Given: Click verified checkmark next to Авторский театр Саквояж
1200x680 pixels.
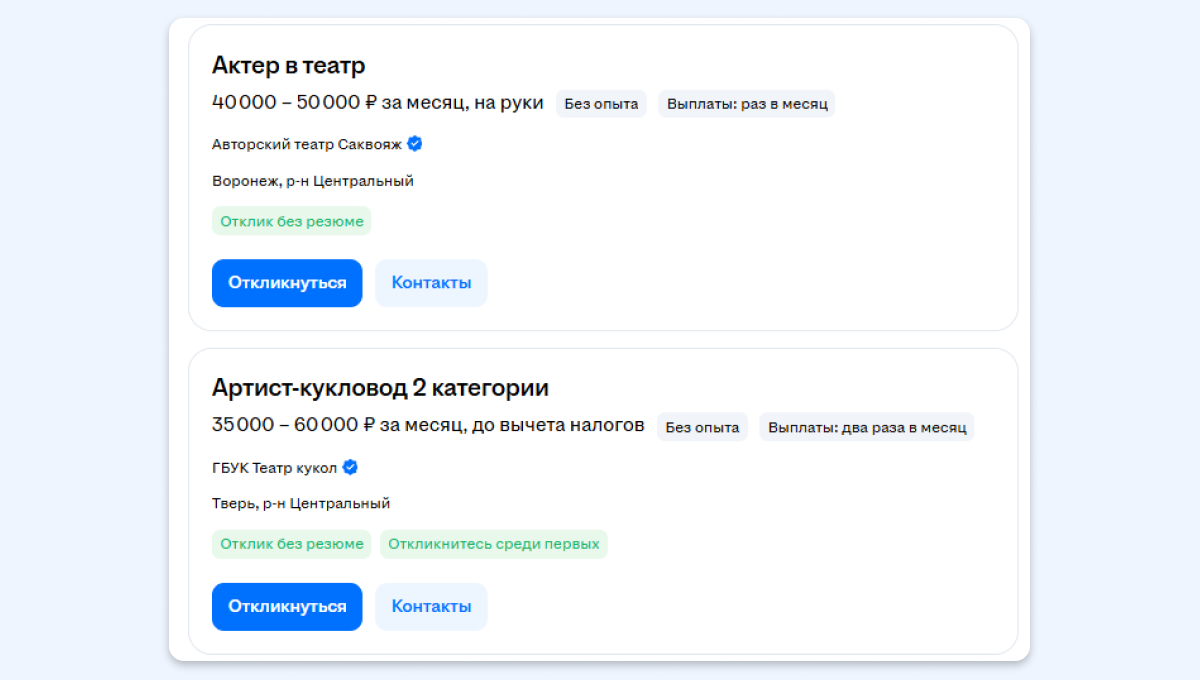Looking at the screenshot, I should (415, 144).
